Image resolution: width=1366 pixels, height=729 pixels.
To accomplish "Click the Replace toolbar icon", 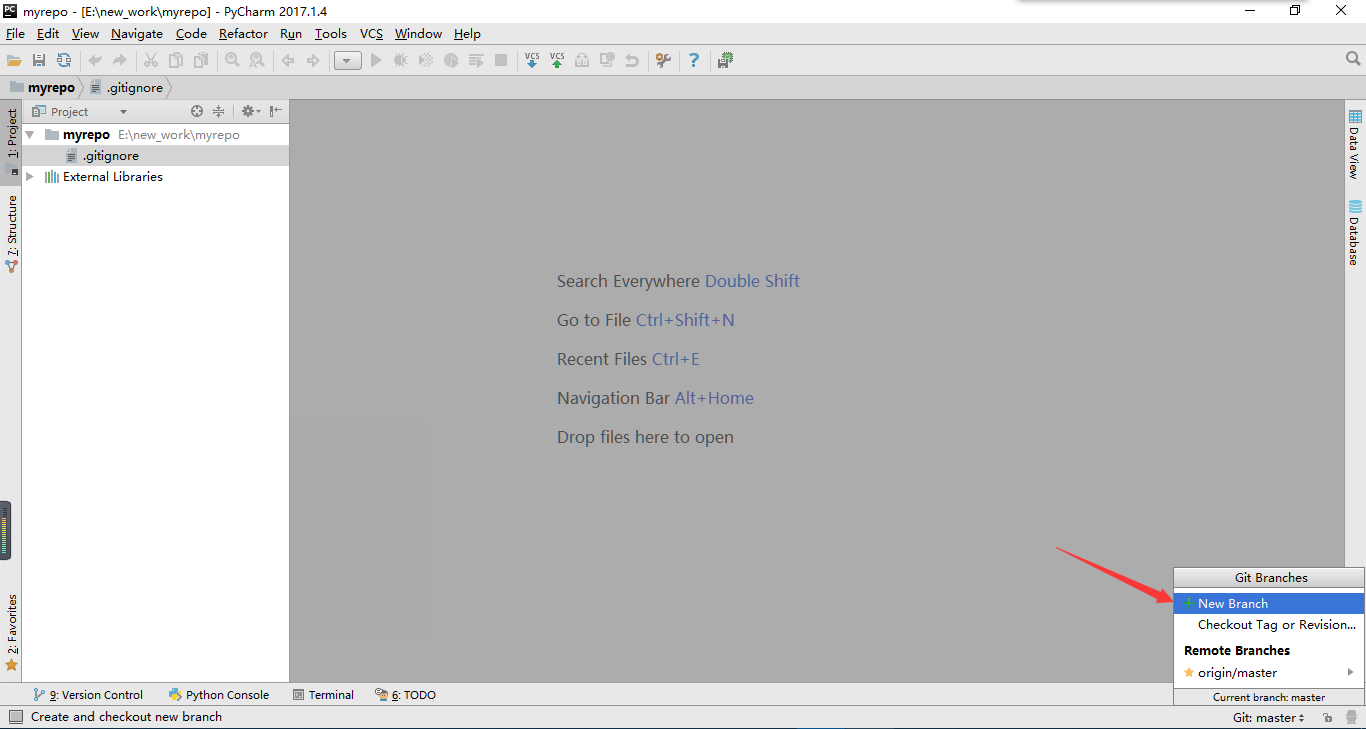I will (x=257, y=61).
